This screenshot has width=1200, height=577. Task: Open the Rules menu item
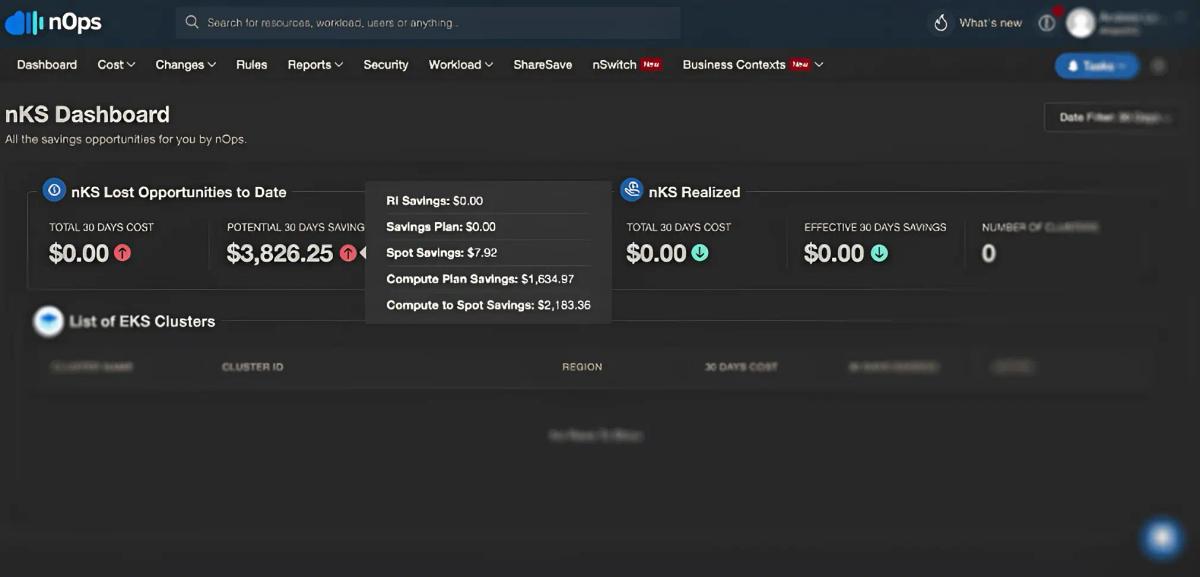251,65
